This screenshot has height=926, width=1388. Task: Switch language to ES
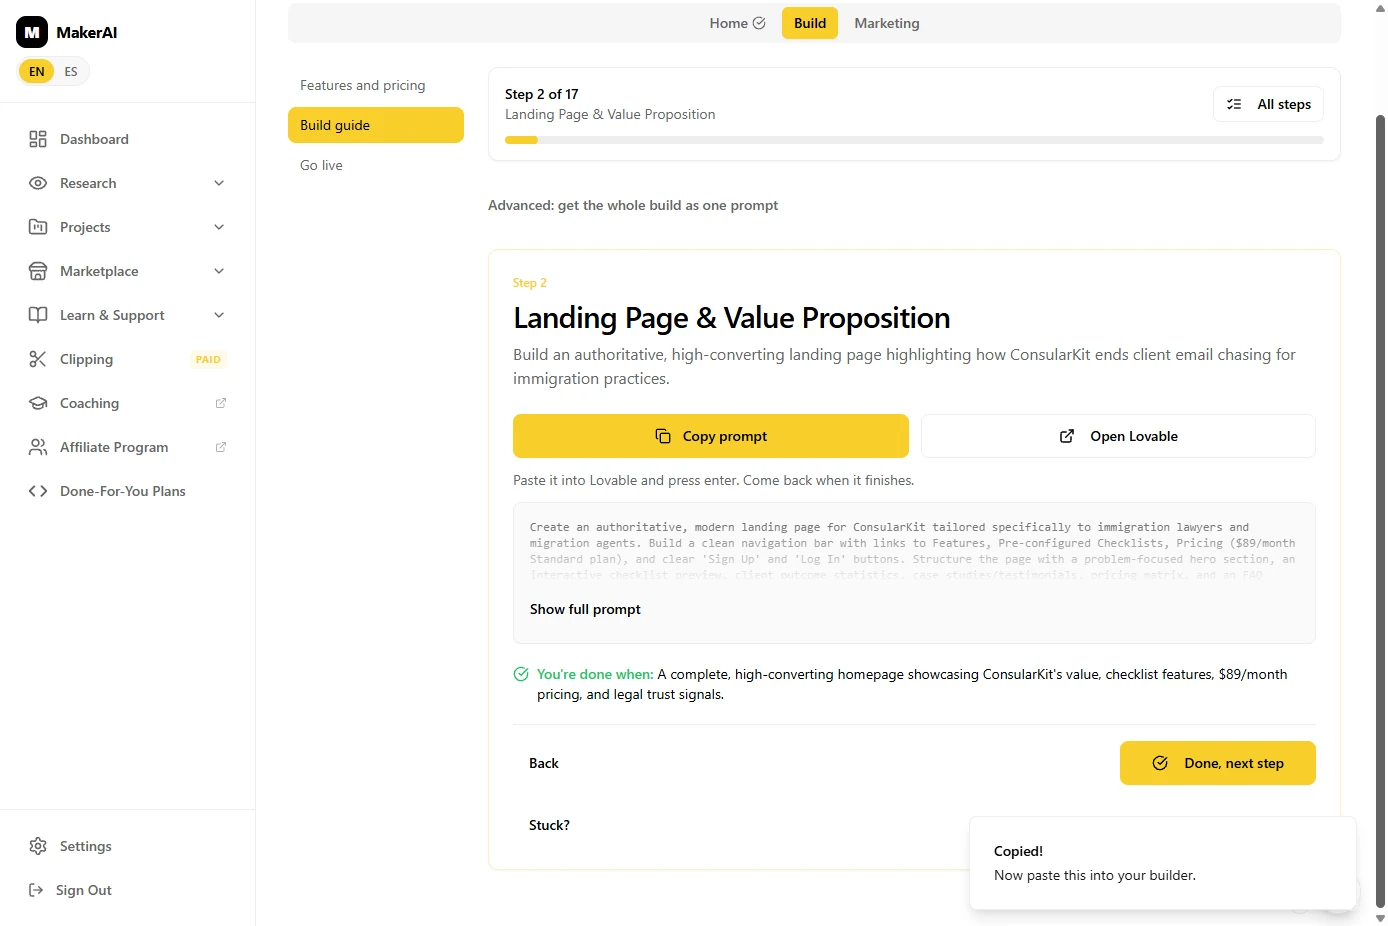tap(71, 71)
